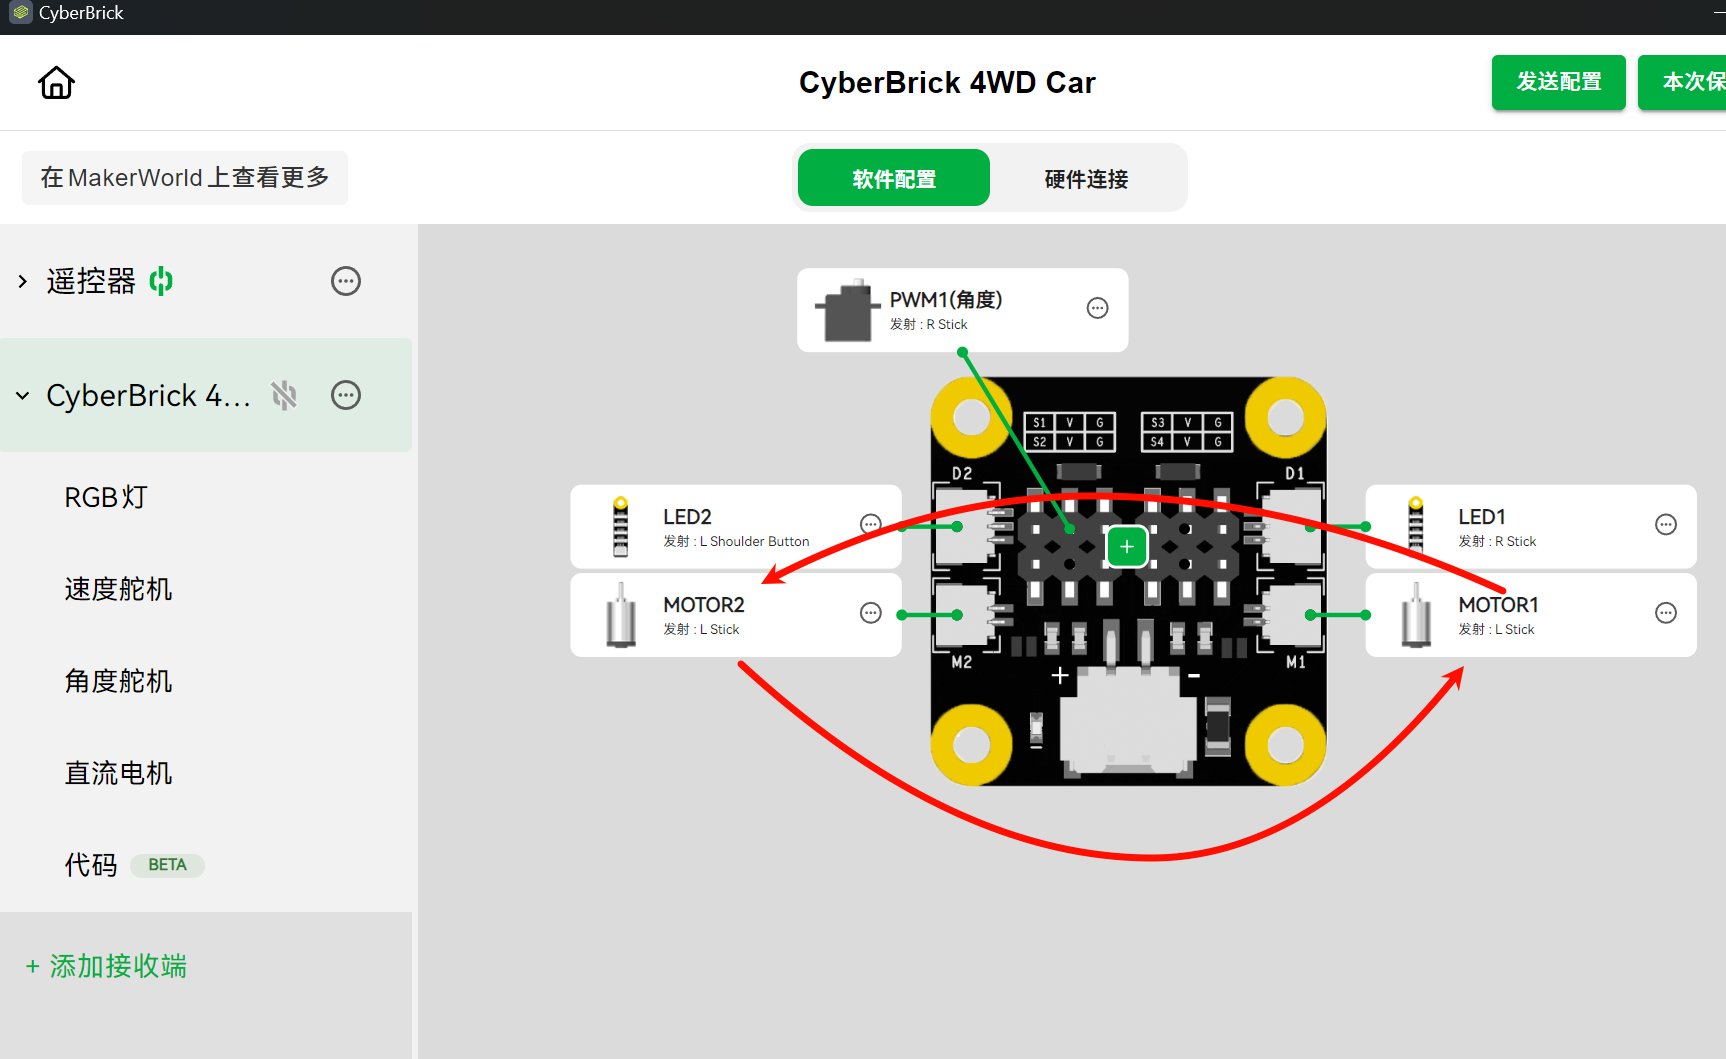The image size is (1726, 1059).
Task: Select RGB灯 in sidebar
Action: (x=106, y=497)
